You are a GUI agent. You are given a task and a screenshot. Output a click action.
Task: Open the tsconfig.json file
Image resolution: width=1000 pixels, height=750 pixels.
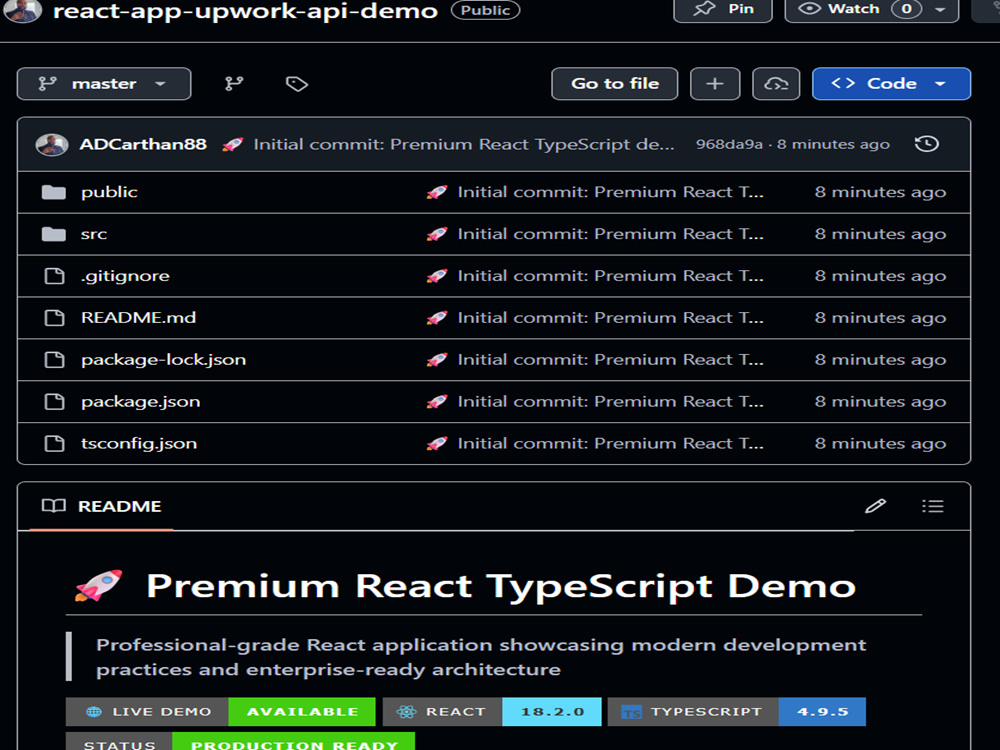pos(139,443)
